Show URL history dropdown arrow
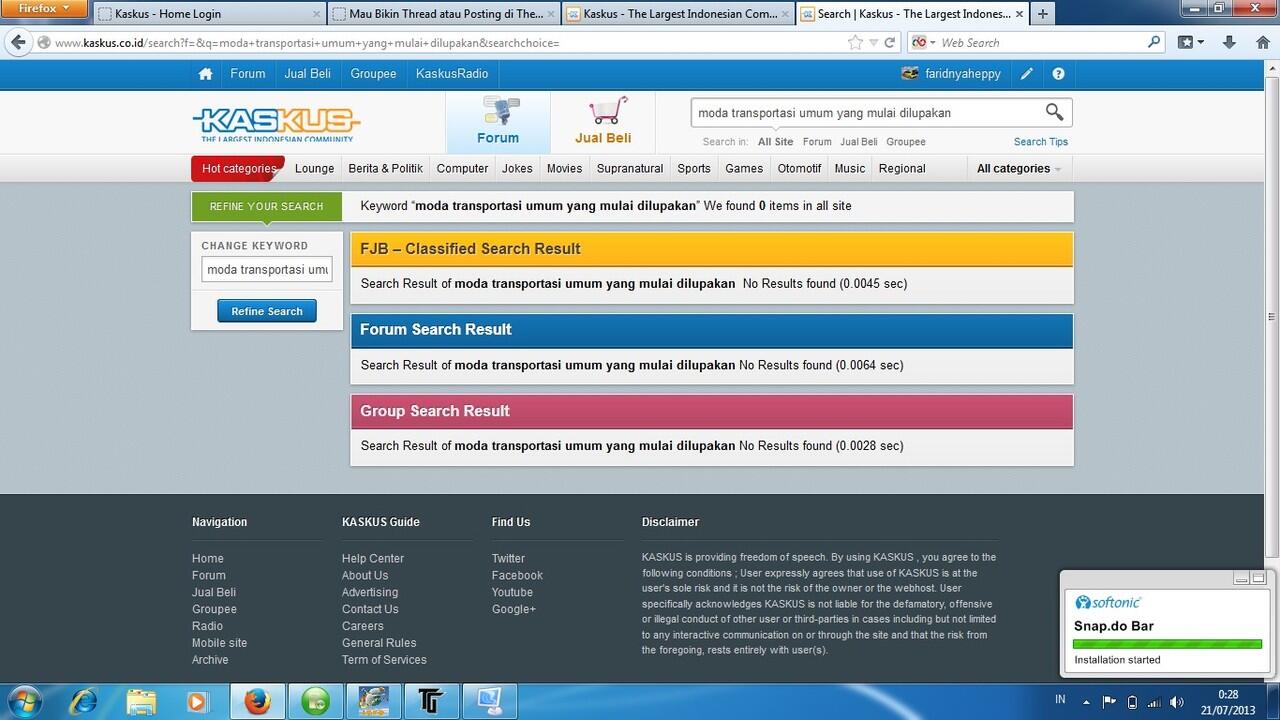Image resolution: width=1280 pixels, height=720 pixels. (874, 43)
